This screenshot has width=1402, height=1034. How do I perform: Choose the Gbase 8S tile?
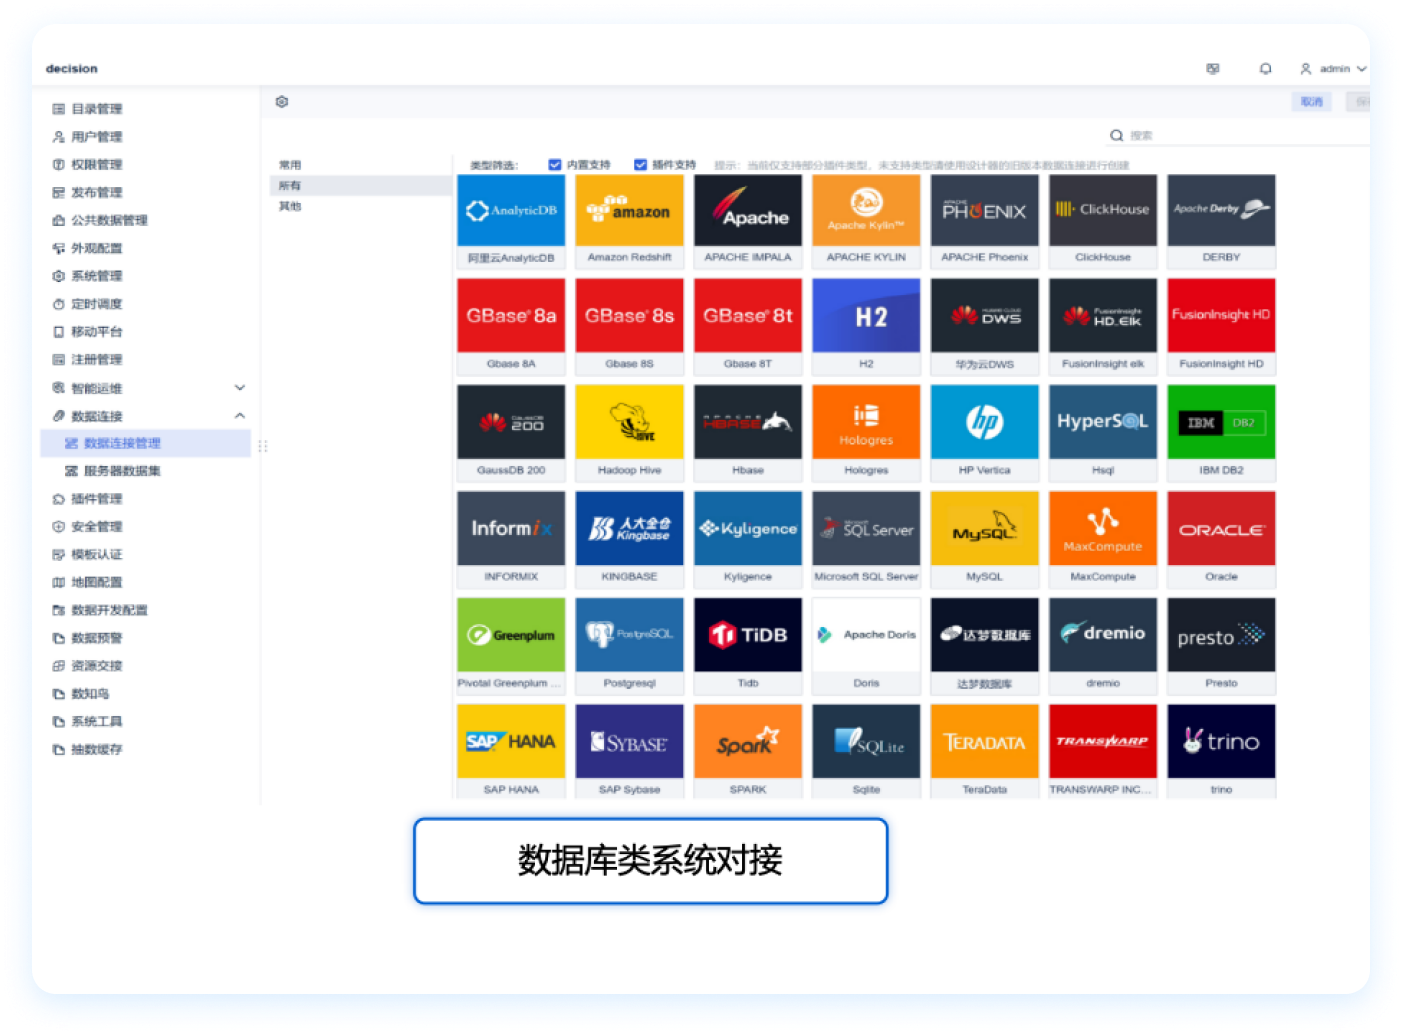click(x=629, y=327)
